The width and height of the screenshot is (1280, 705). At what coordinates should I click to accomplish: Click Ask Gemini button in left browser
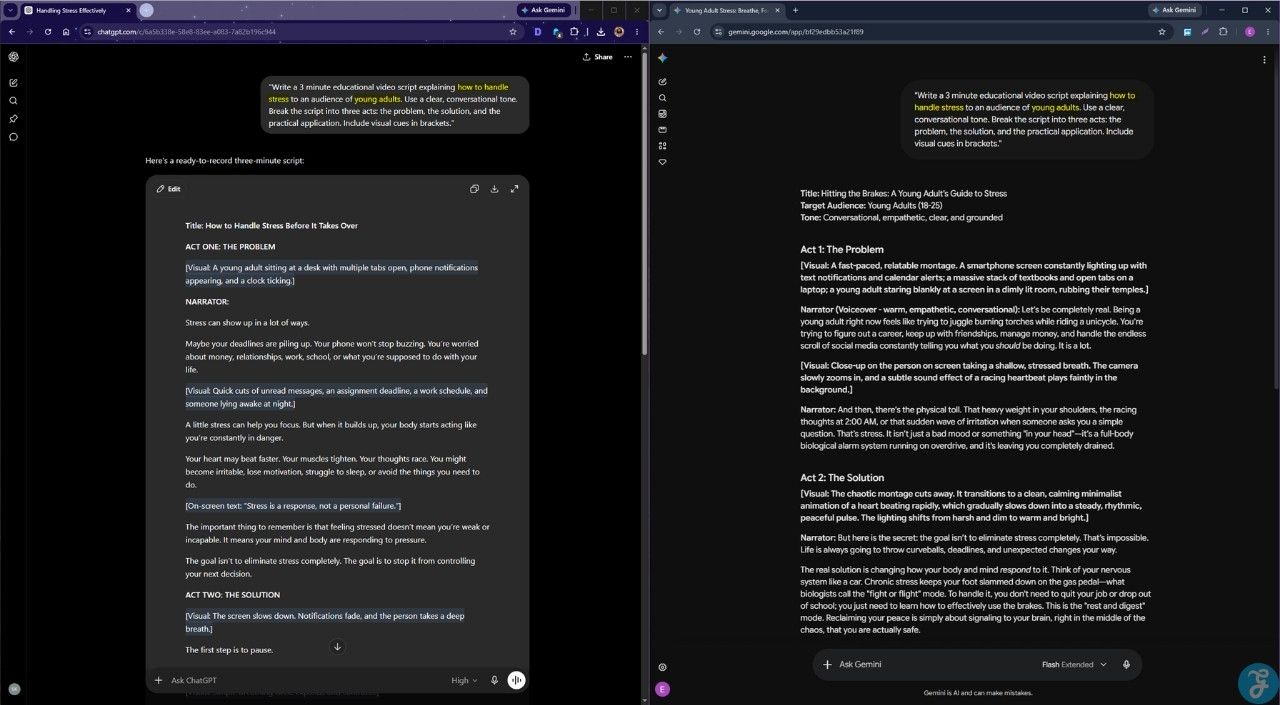click(544, 10)
